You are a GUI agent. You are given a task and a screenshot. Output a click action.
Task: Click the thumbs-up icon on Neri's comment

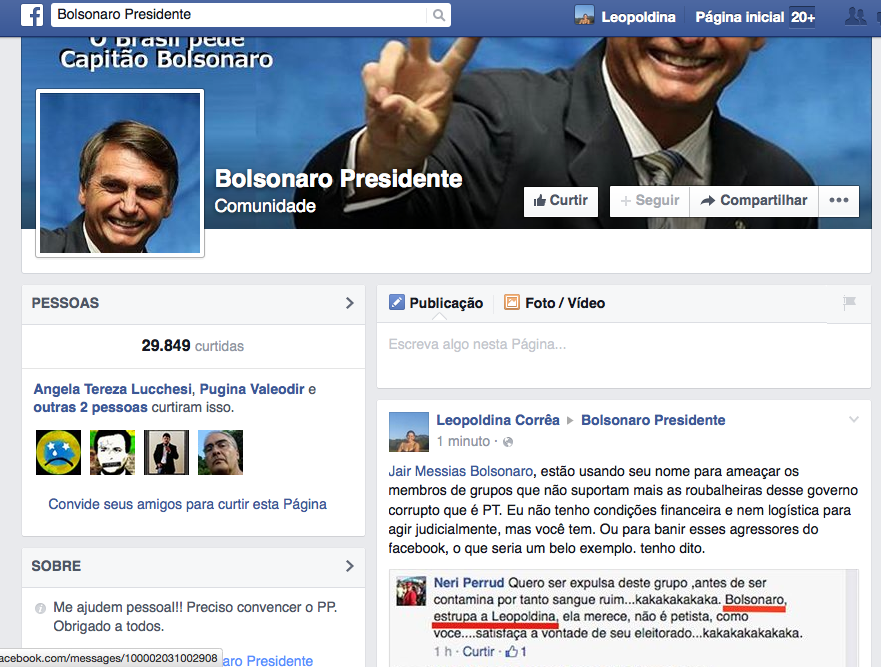click(511, 652)
